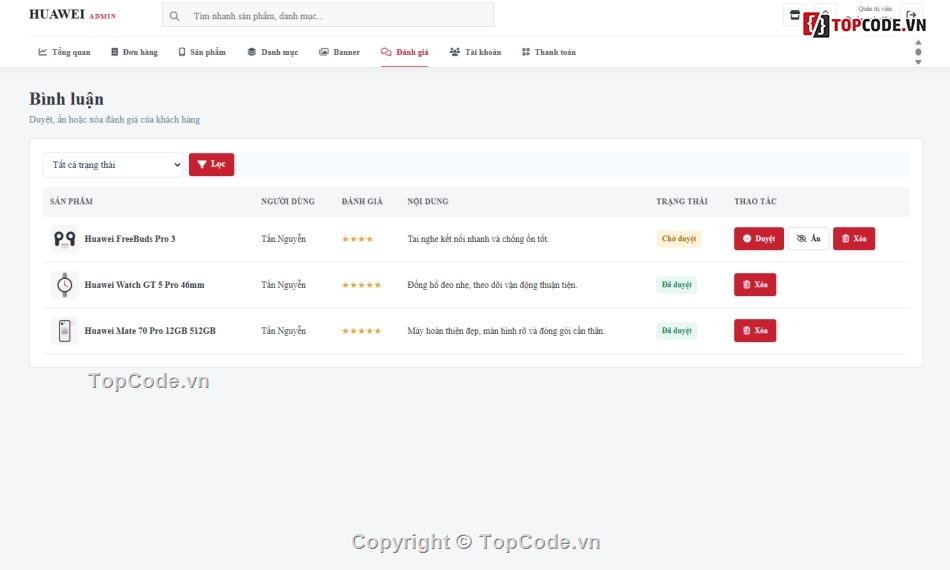Go to HUAWEI Admin logo home
This screenshot has width=950, height=570.
72,15
